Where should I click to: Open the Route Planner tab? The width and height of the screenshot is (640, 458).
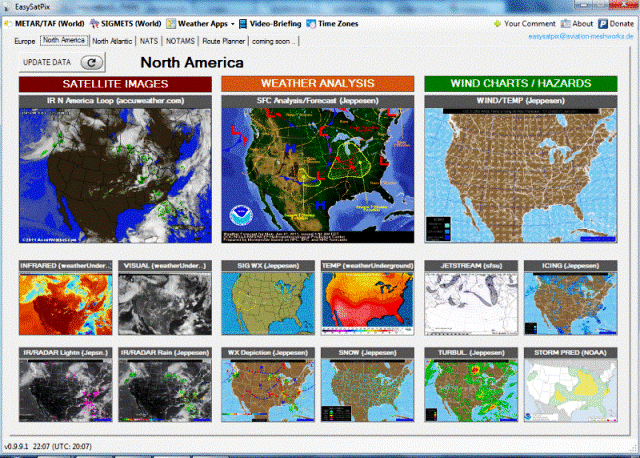point(223,41)
